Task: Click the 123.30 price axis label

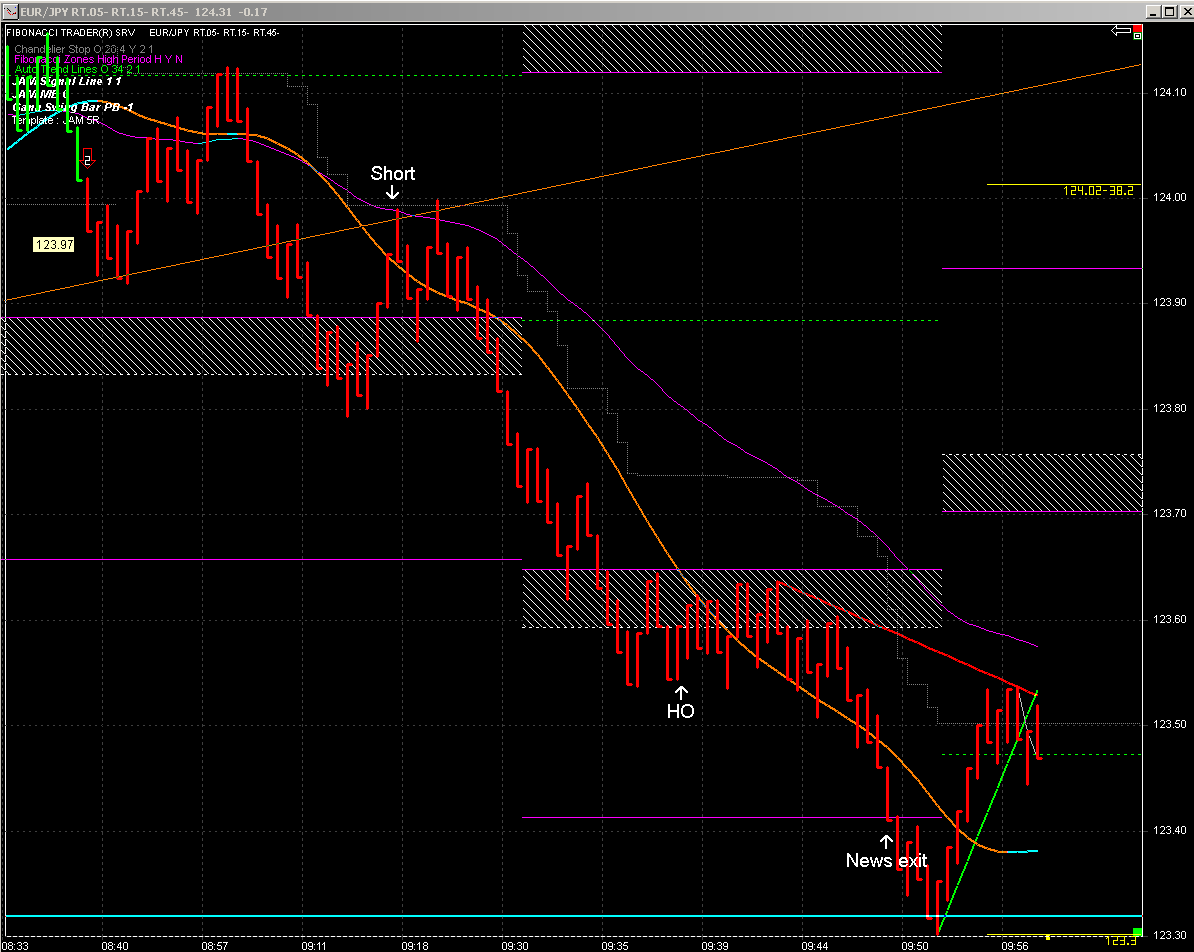Action: pyautogui.click(x=1169, y=934)
